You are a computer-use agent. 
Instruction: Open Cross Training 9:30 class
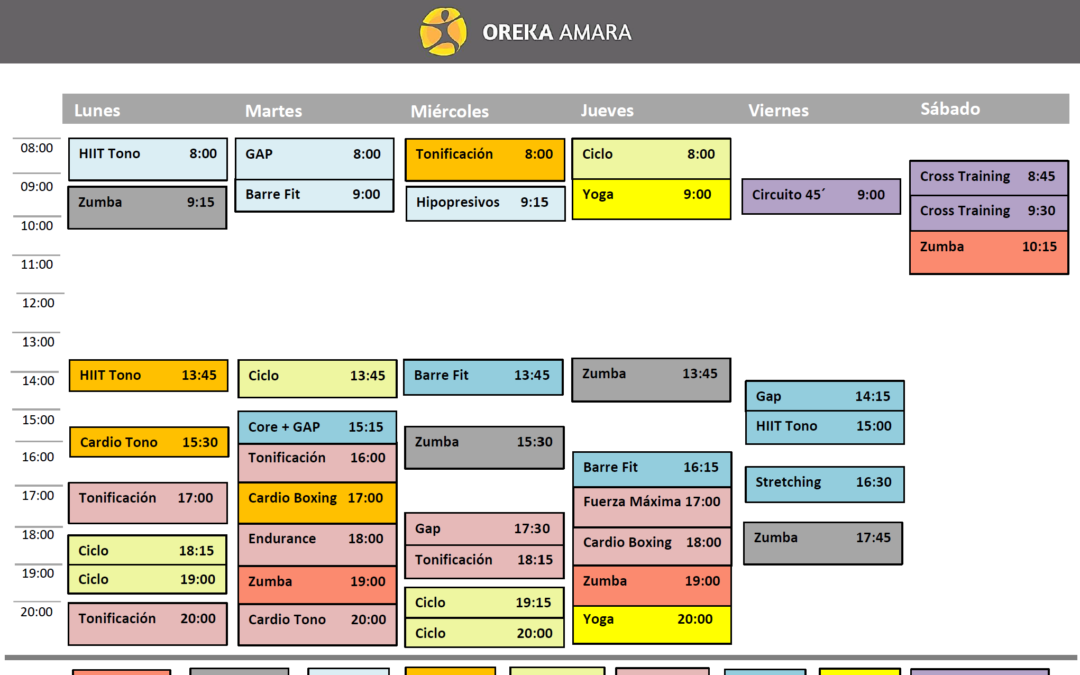tap(989, 214)
